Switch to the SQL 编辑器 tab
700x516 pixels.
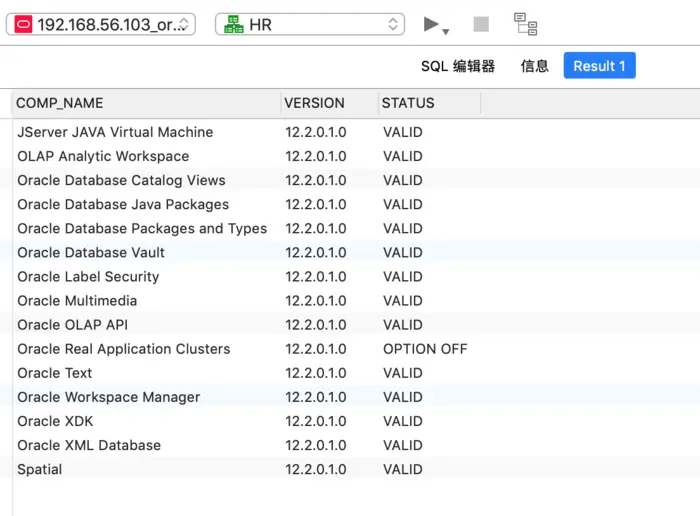(458, 66)
